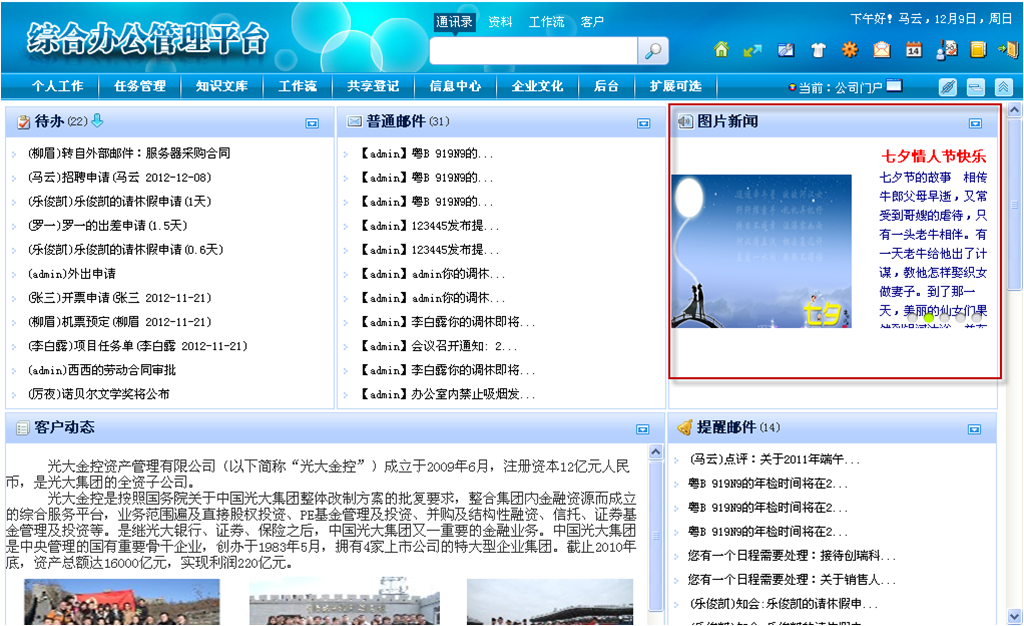Open the orange gear settings icon

pyautogui.click(x=850, y=50)
